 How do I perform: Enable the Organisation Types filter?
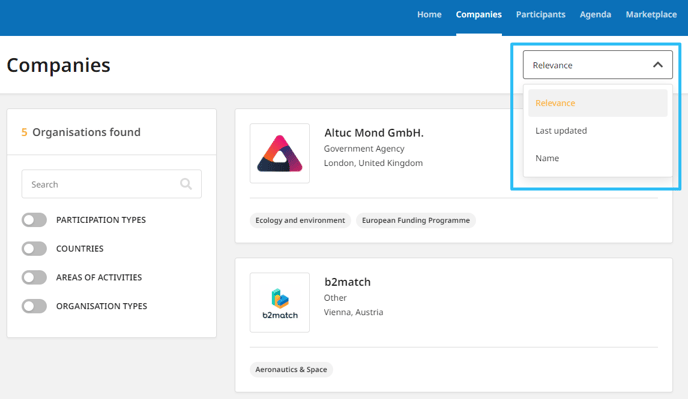34,306
